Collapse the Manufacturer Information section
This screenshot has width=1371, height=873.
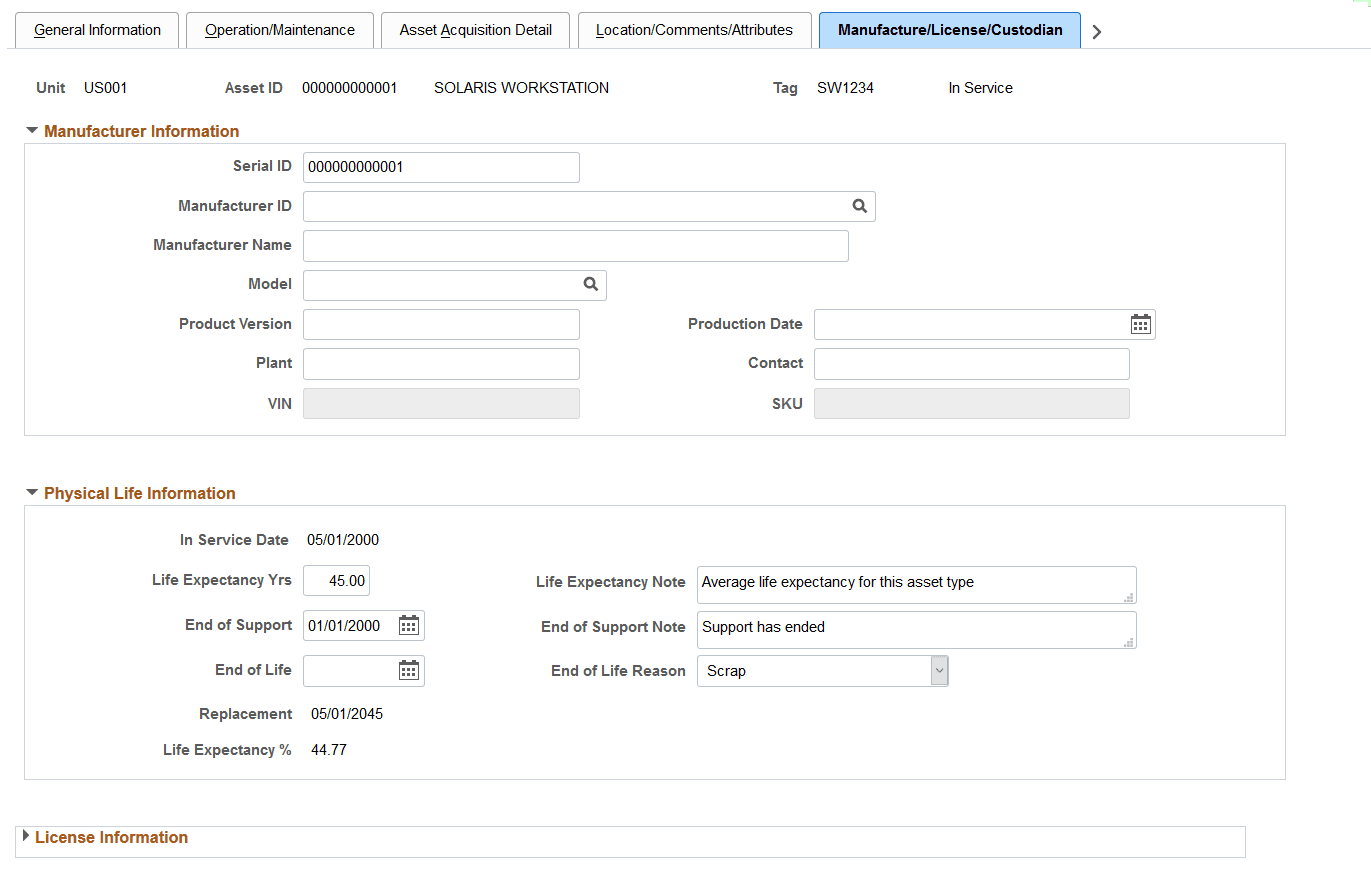click(32, 129)
